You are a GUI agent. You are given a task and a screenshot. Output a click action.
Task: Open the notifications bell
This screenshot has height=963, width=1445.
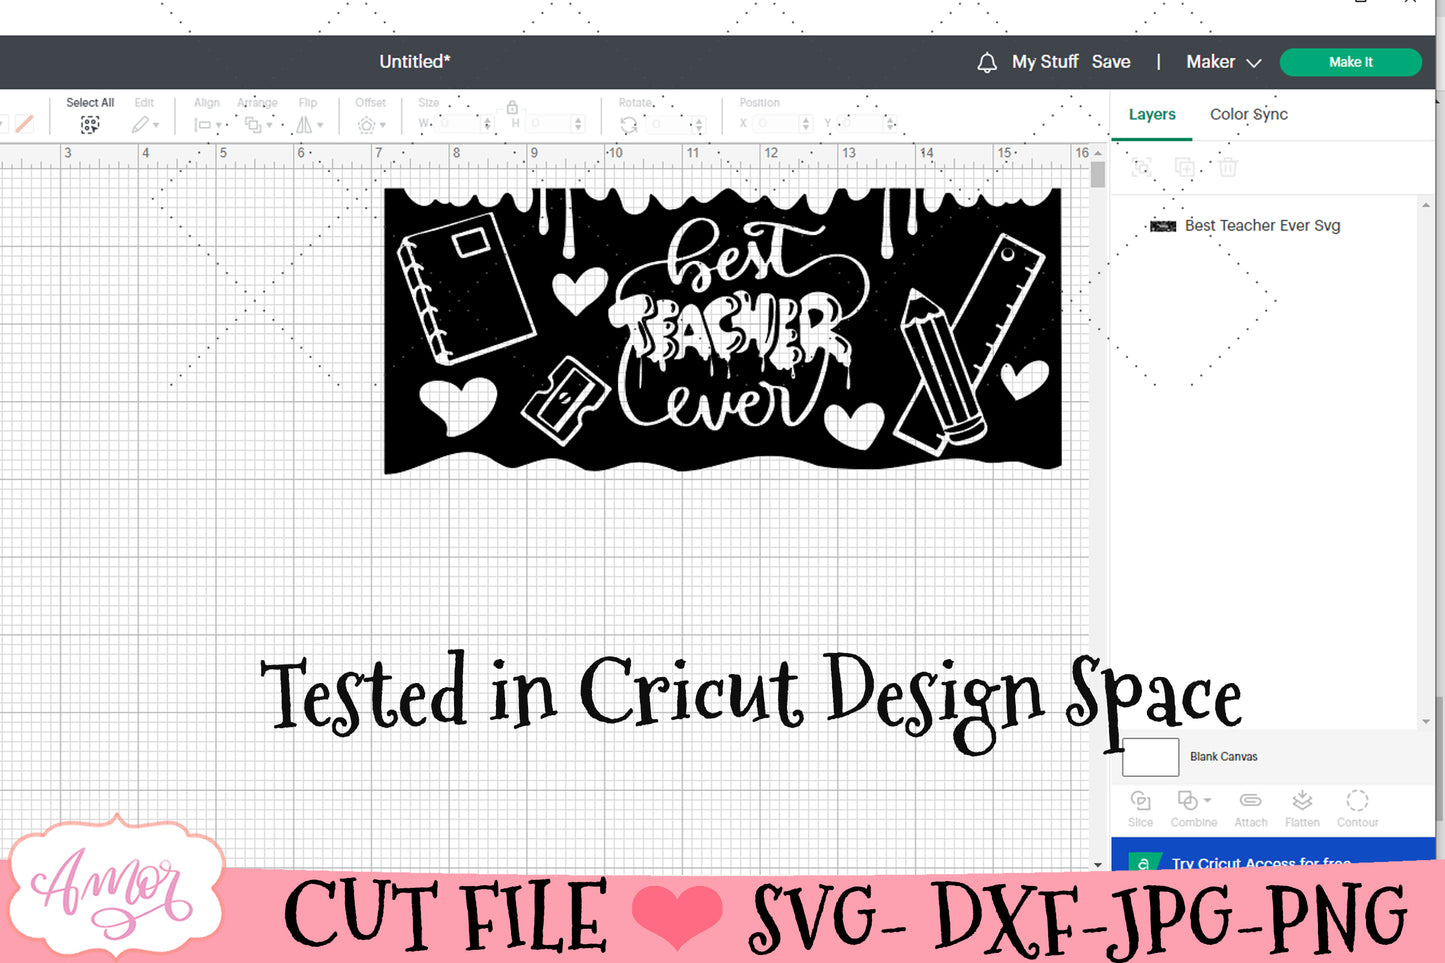point(986,63)
